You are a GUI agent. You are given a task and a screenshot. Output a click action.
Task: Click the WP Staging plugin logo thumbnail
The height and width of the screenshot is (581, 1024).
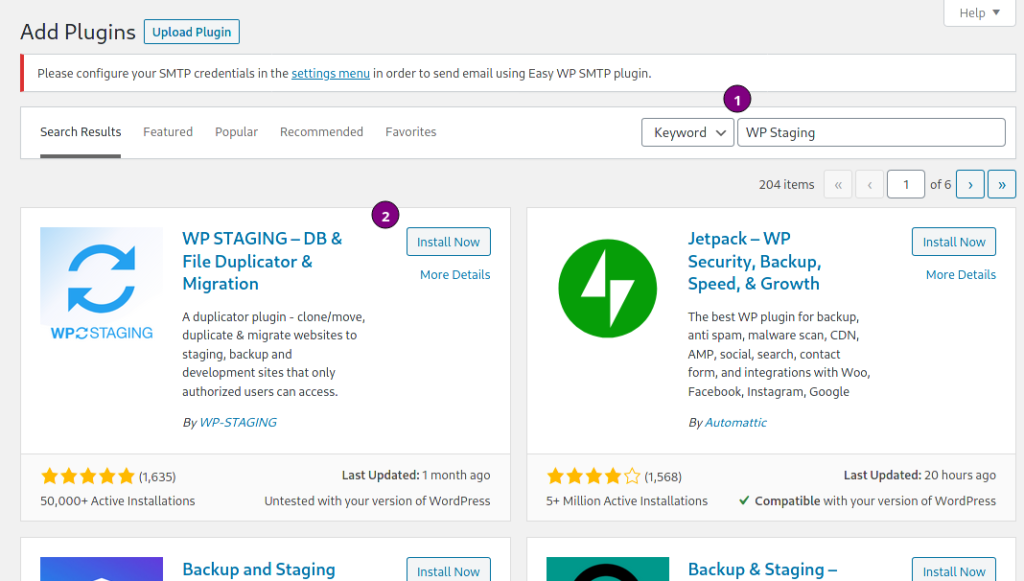coord(101,285)
